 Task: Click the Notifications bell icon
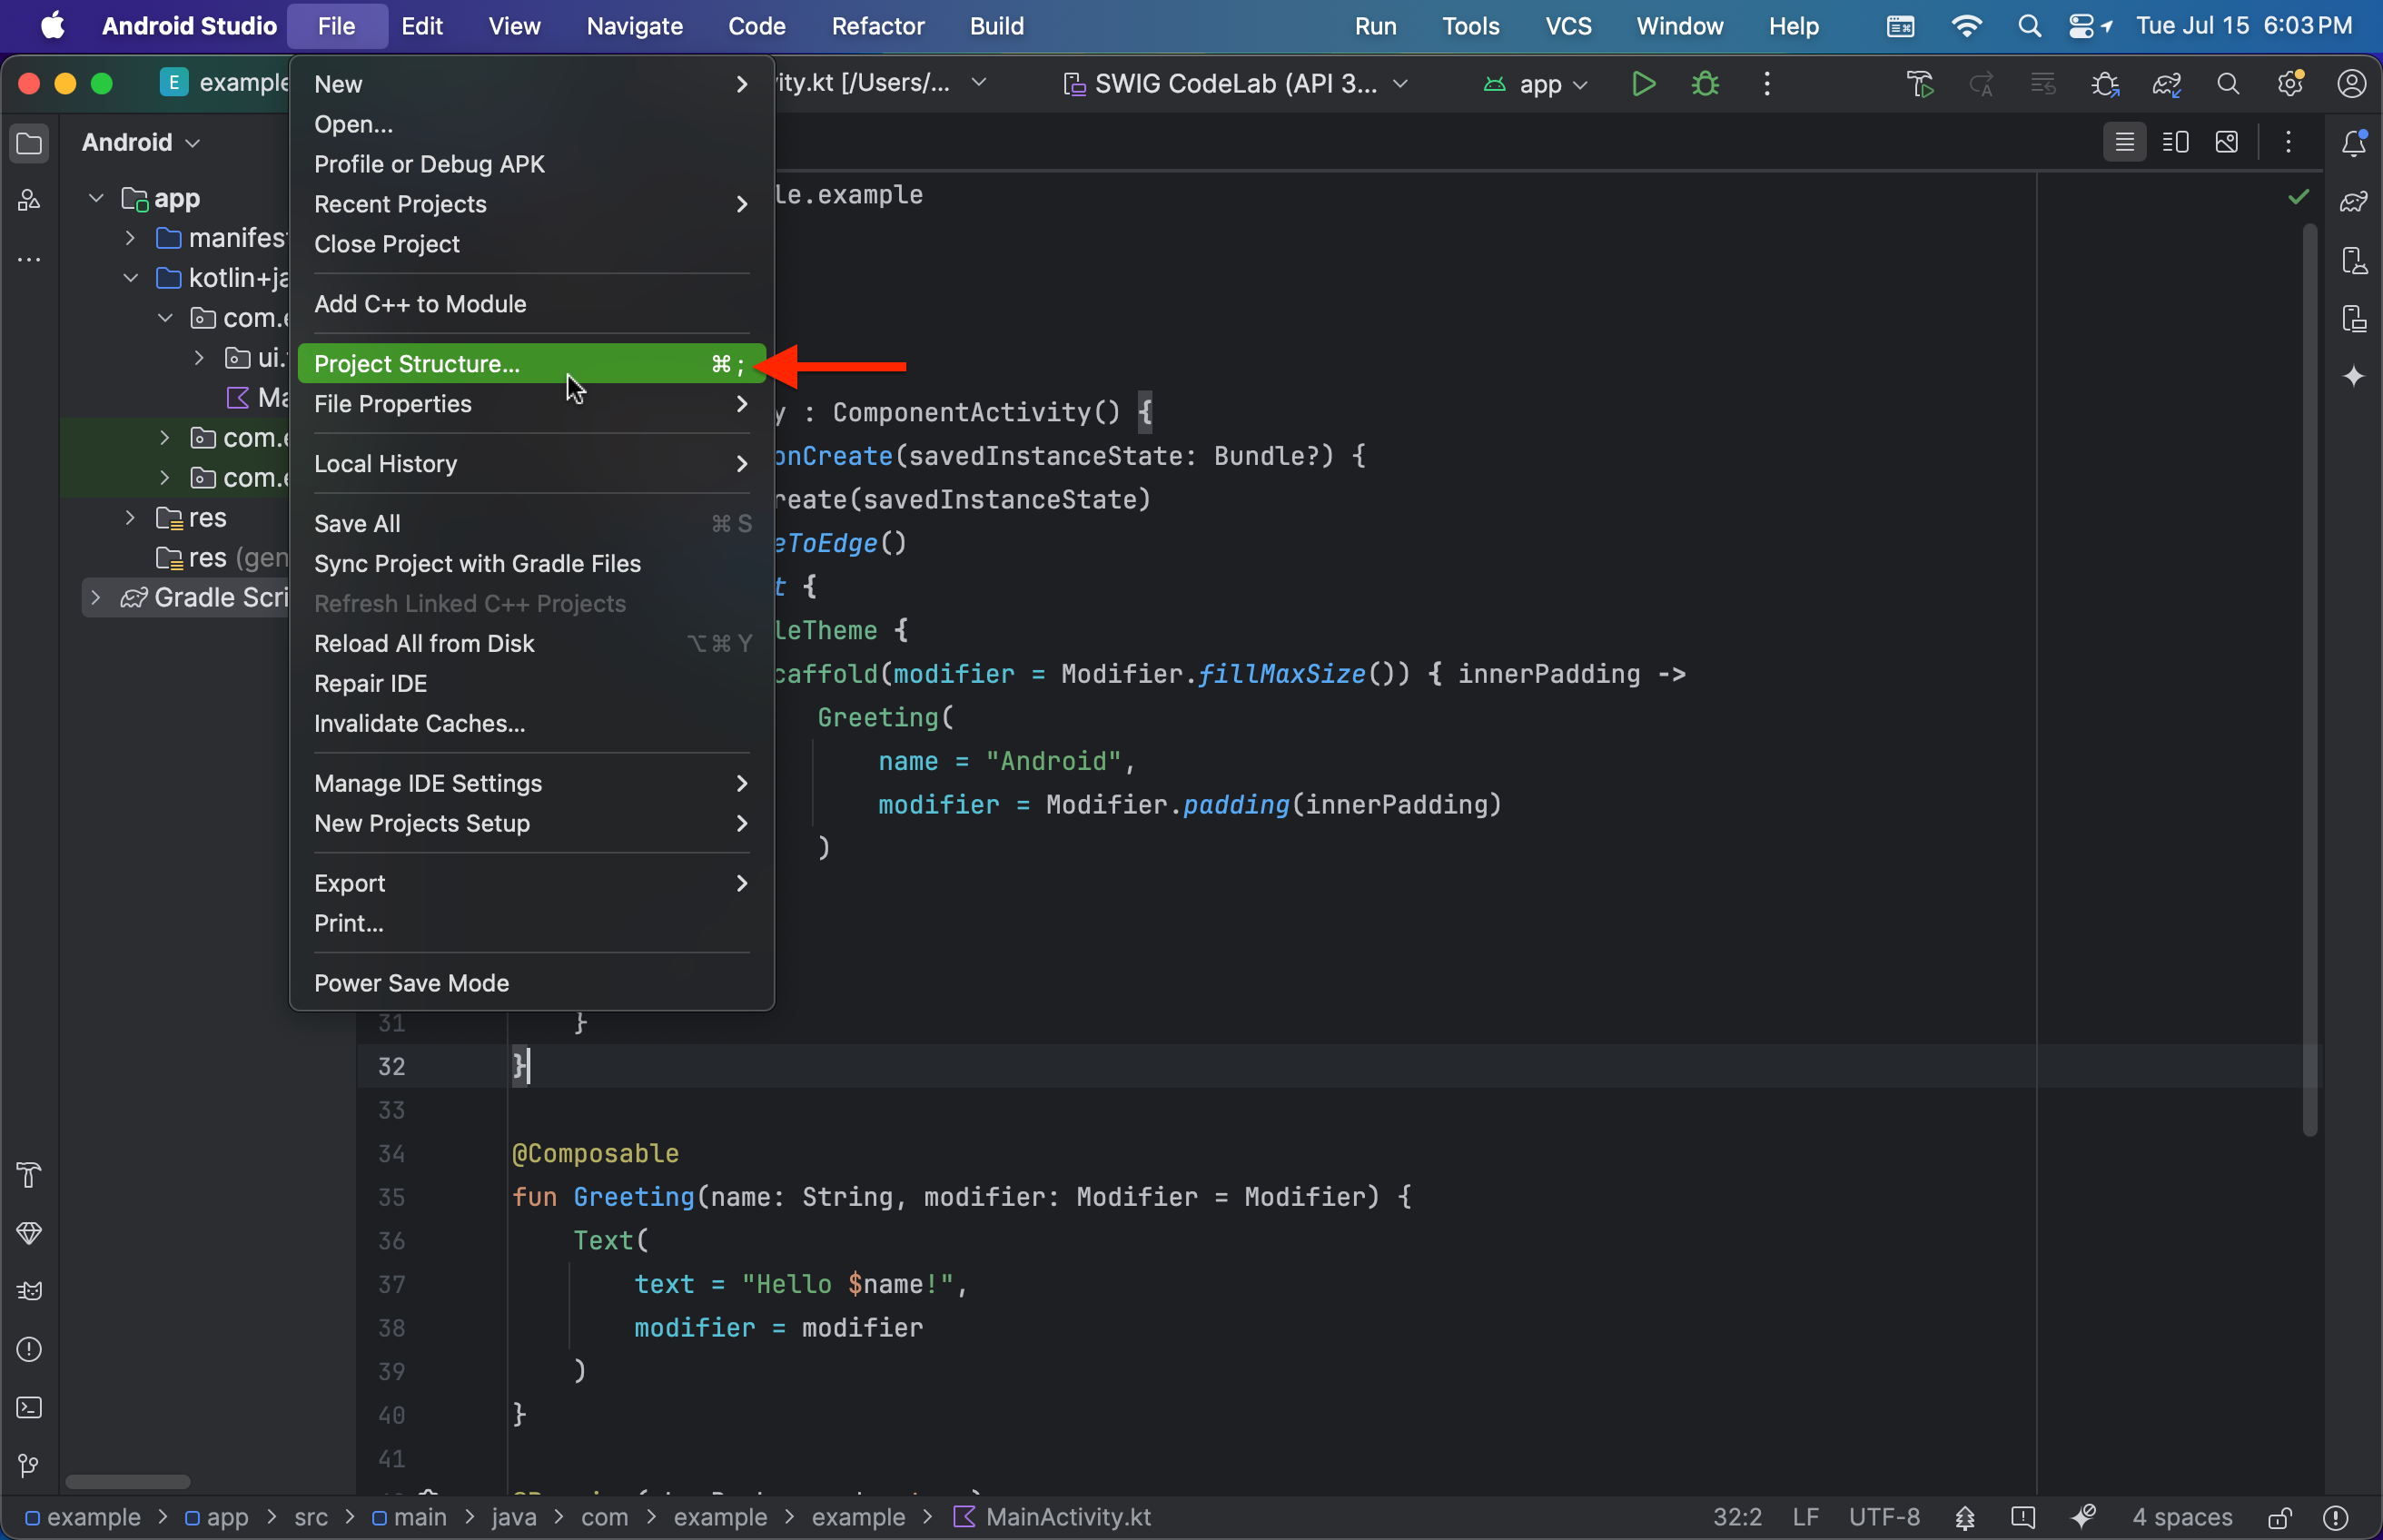click(2353, 143)
